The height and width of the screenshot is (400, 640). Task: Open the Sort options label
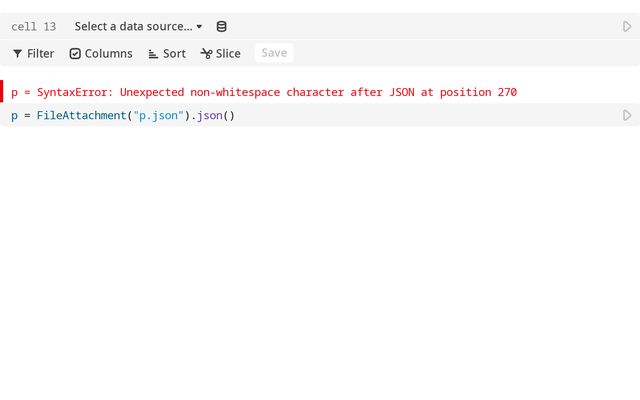click(174, 54)
